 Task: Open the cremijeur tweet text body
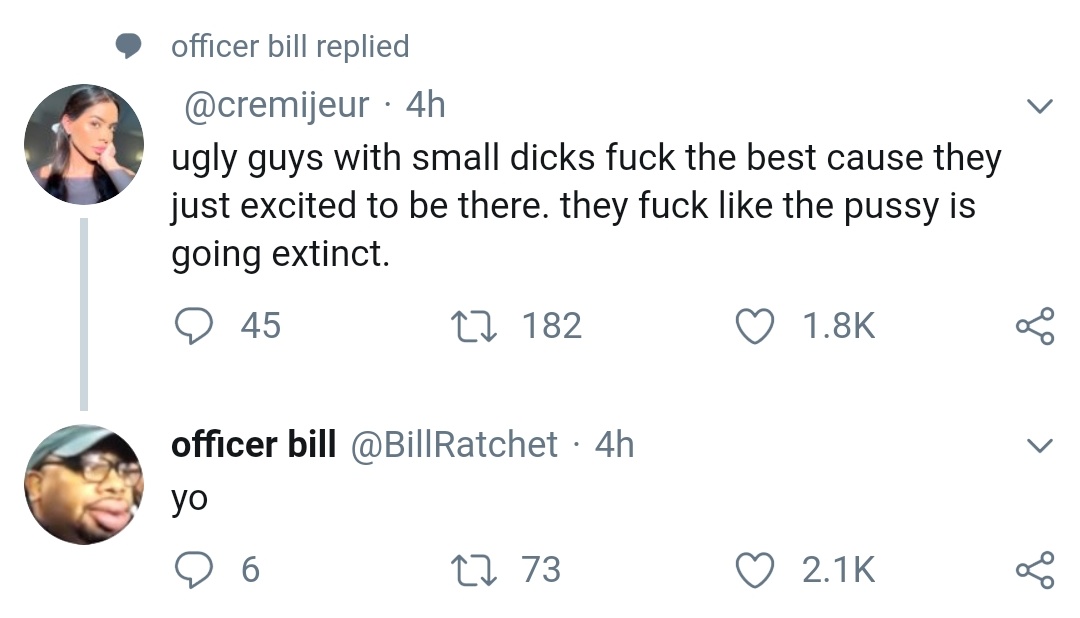pyautogui.click(x=585, y=206)
